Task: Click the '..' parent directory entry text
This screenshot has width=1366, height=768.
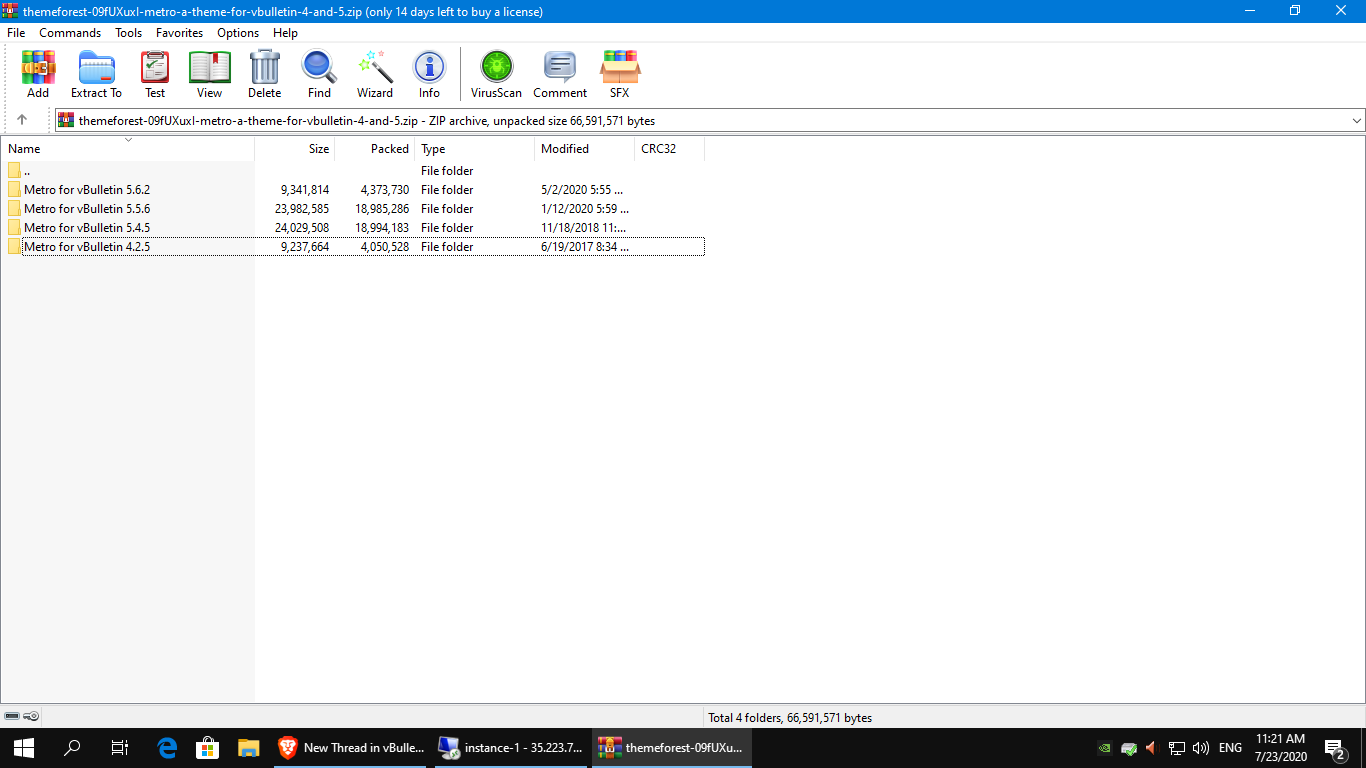Action: pyautogui.click(x=27, y=171)
